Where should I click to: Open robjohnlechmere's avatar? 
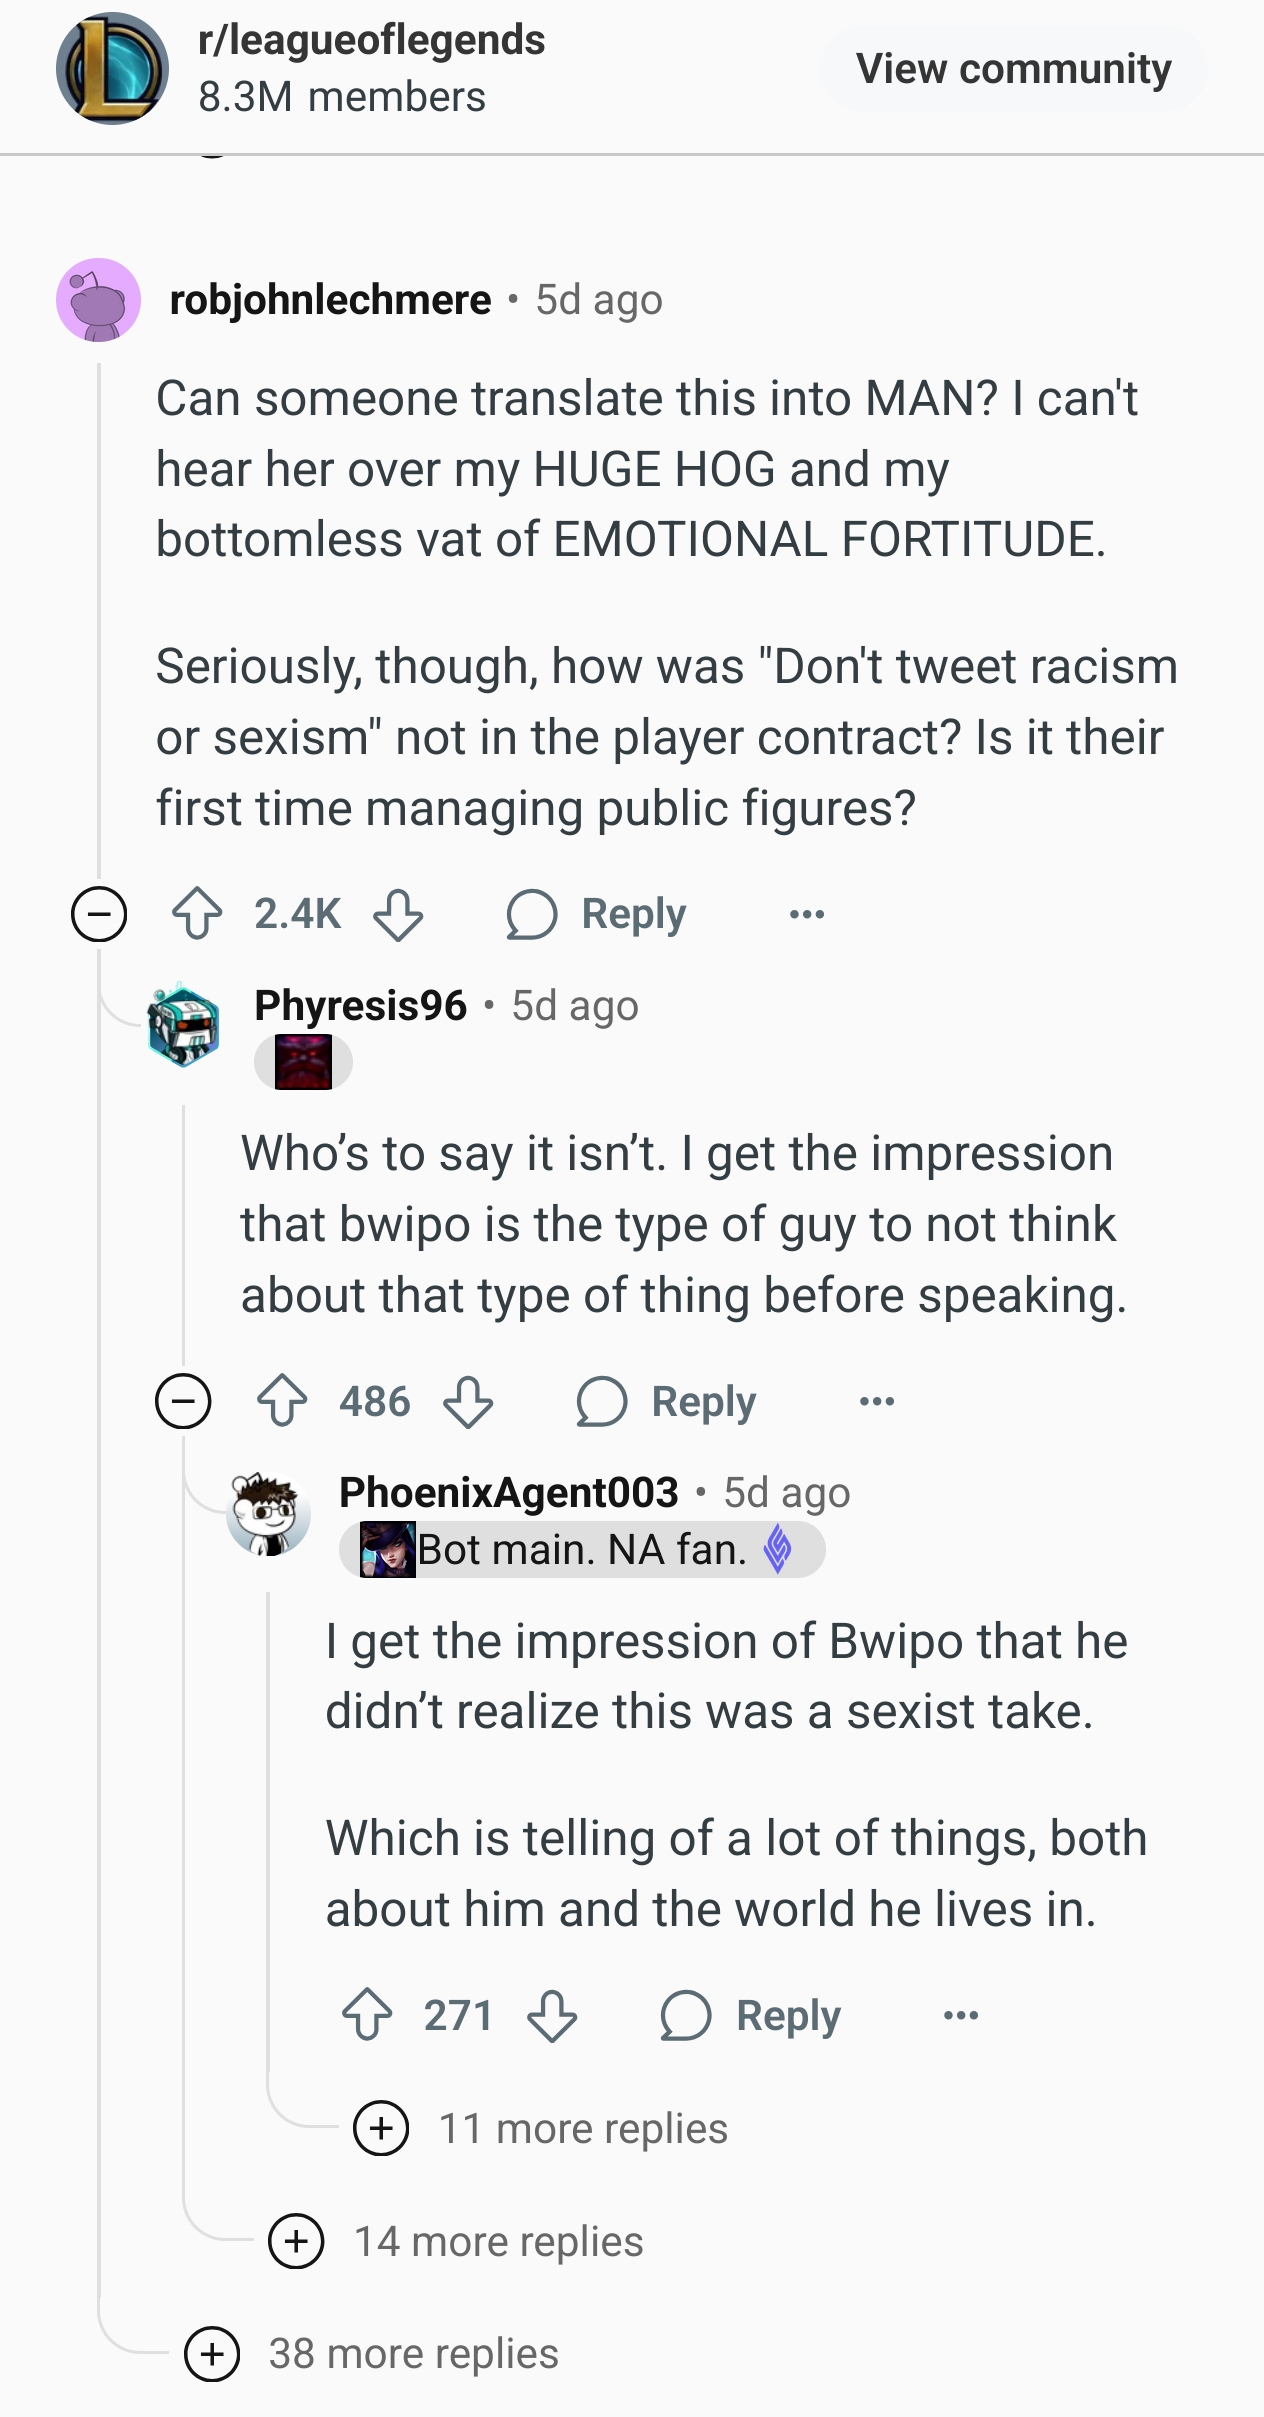click(x=98, y=300)
